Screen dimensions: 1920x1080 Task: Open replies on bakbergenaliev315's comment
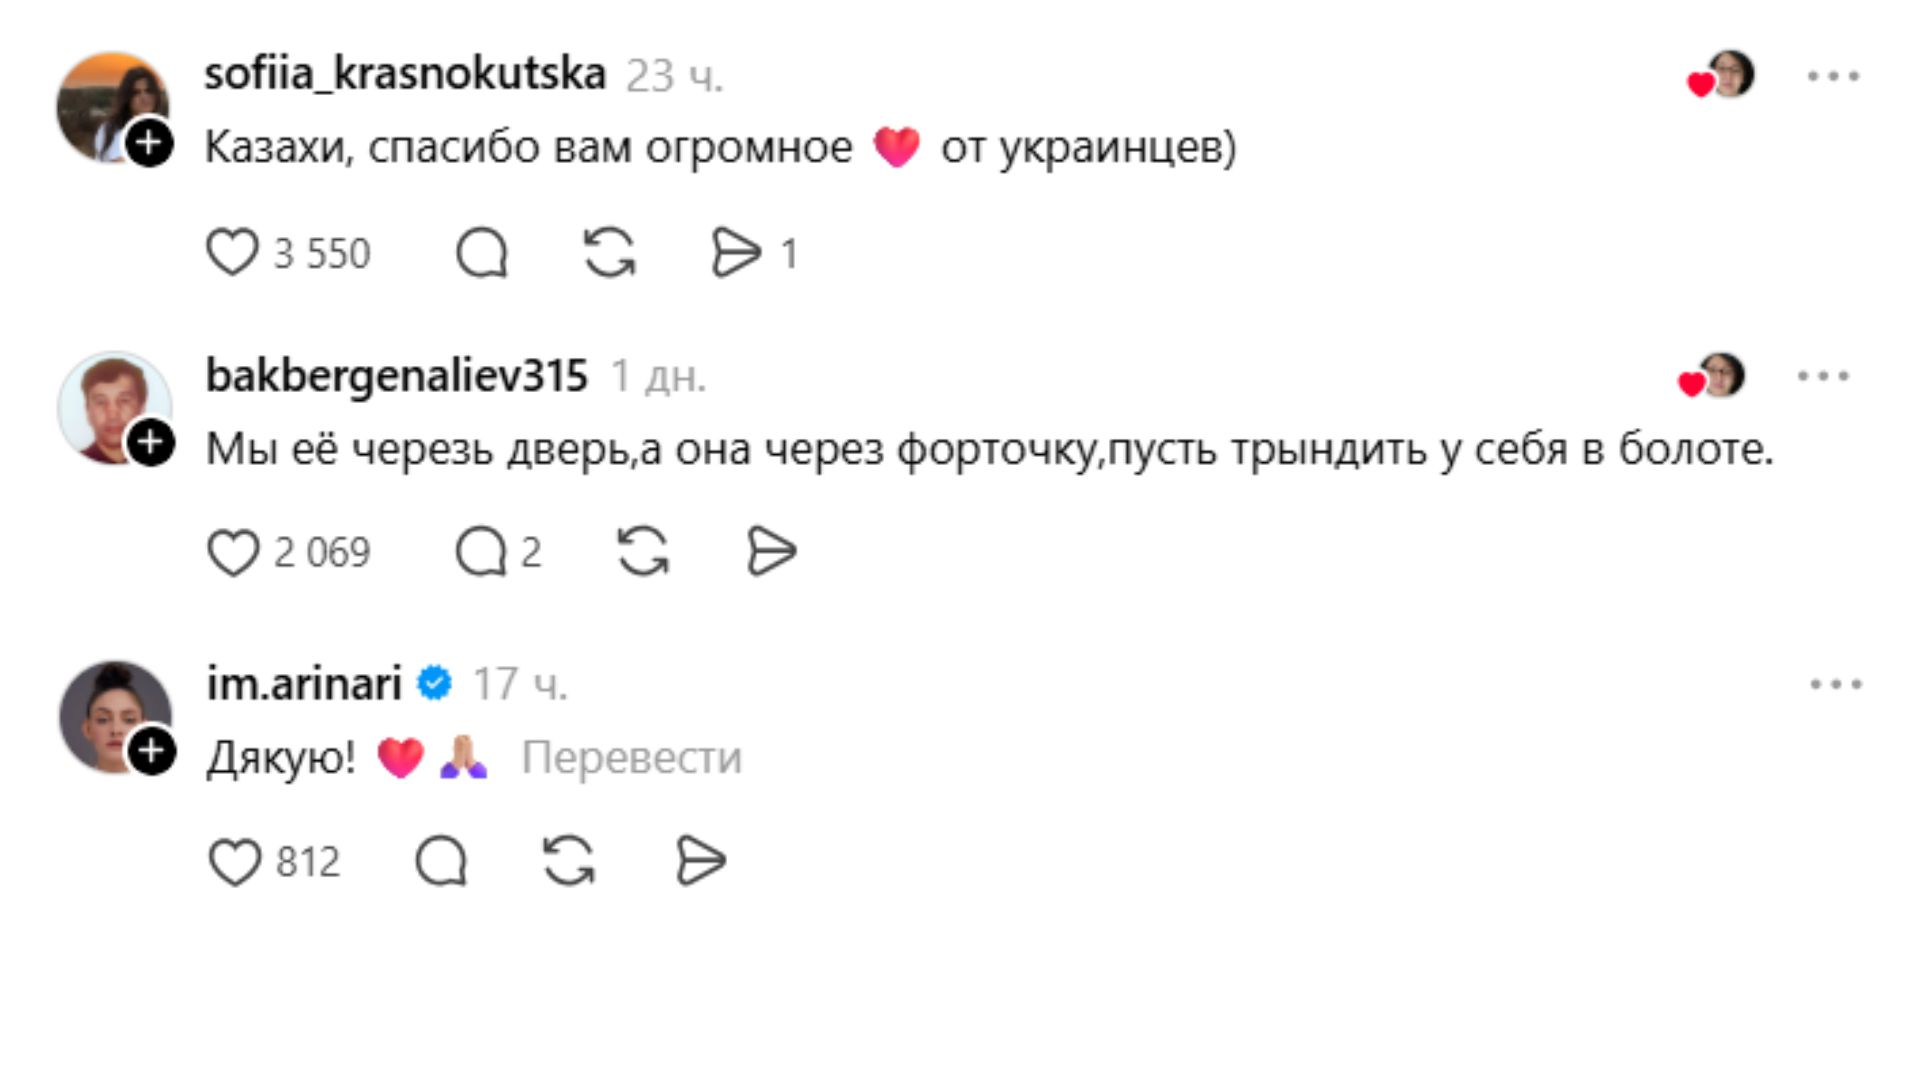pos(482,552)
